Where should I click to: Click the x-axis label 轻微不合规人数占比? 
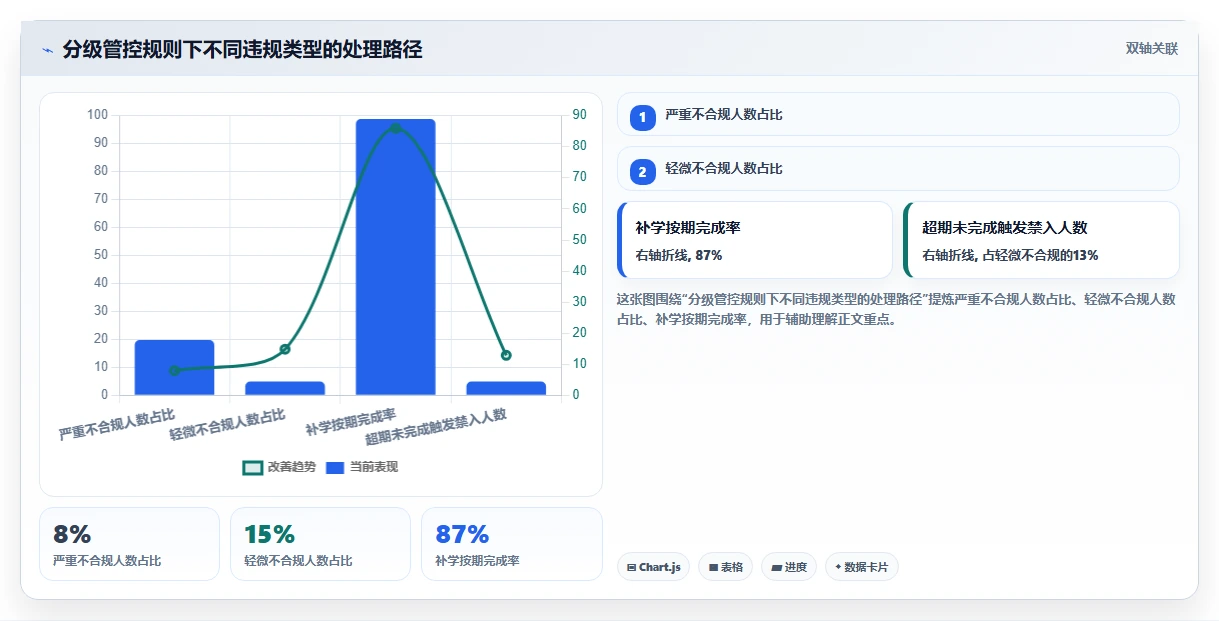click(227, 424)
